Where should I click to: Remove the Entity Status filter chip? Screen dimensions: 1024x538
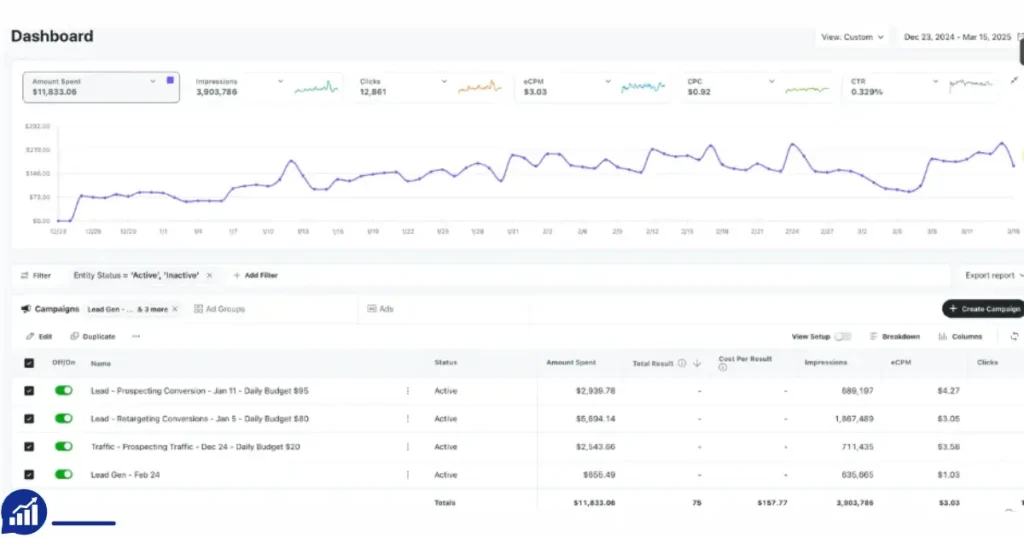click(209, 276)
